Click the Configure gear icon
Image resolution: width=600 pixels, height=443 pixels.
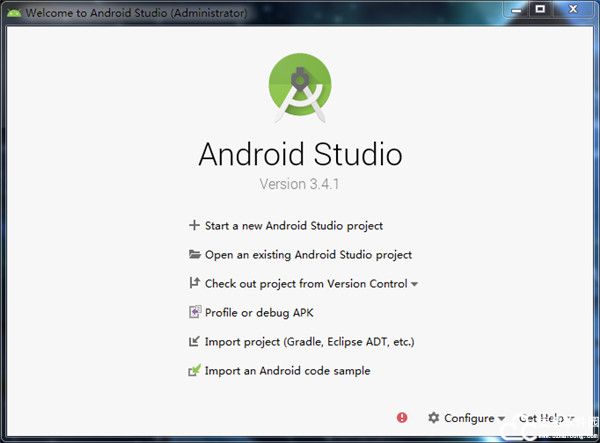(x=434, y=417)
